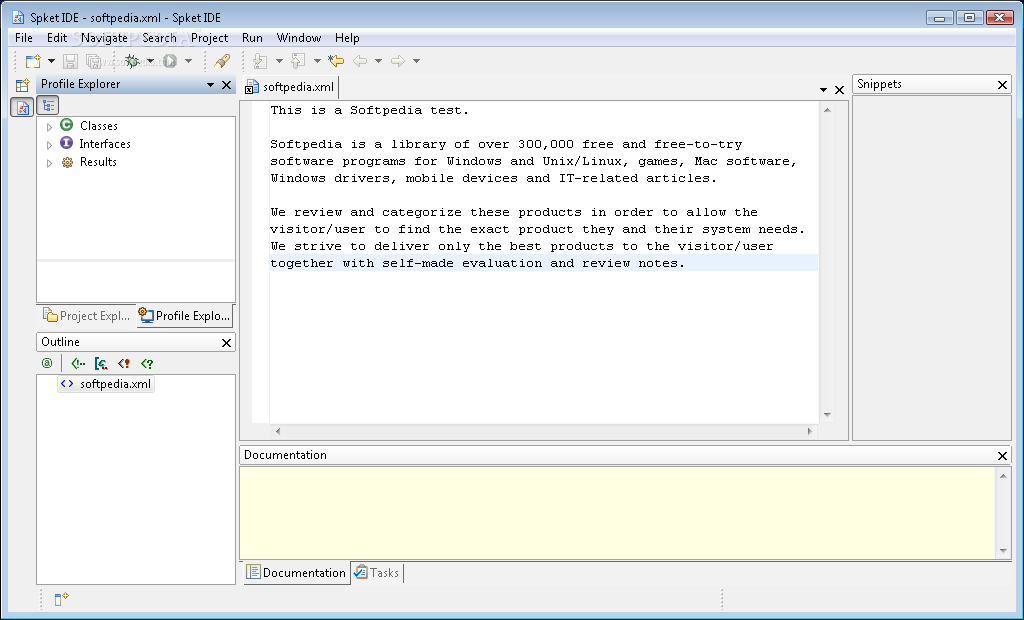
Task: Open the Run menu
Action: pos(252,38)
